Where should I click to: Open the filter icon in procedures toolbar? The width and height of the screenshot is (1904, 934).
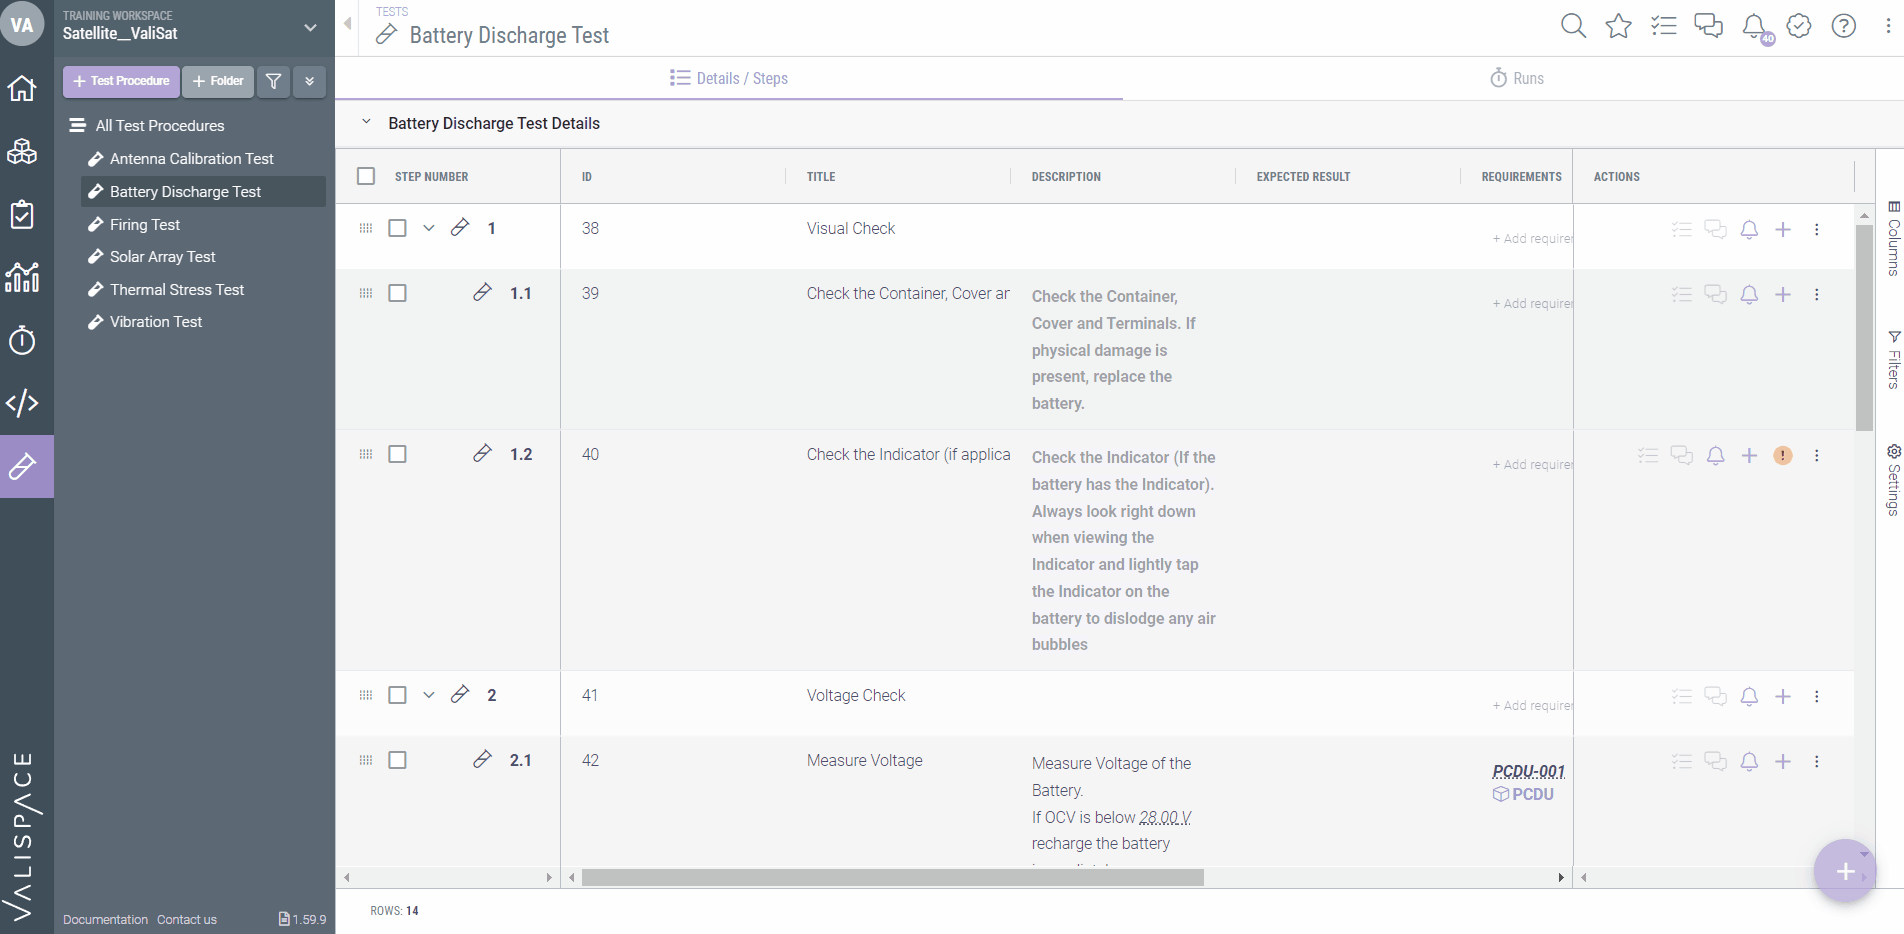pos(273,81)
